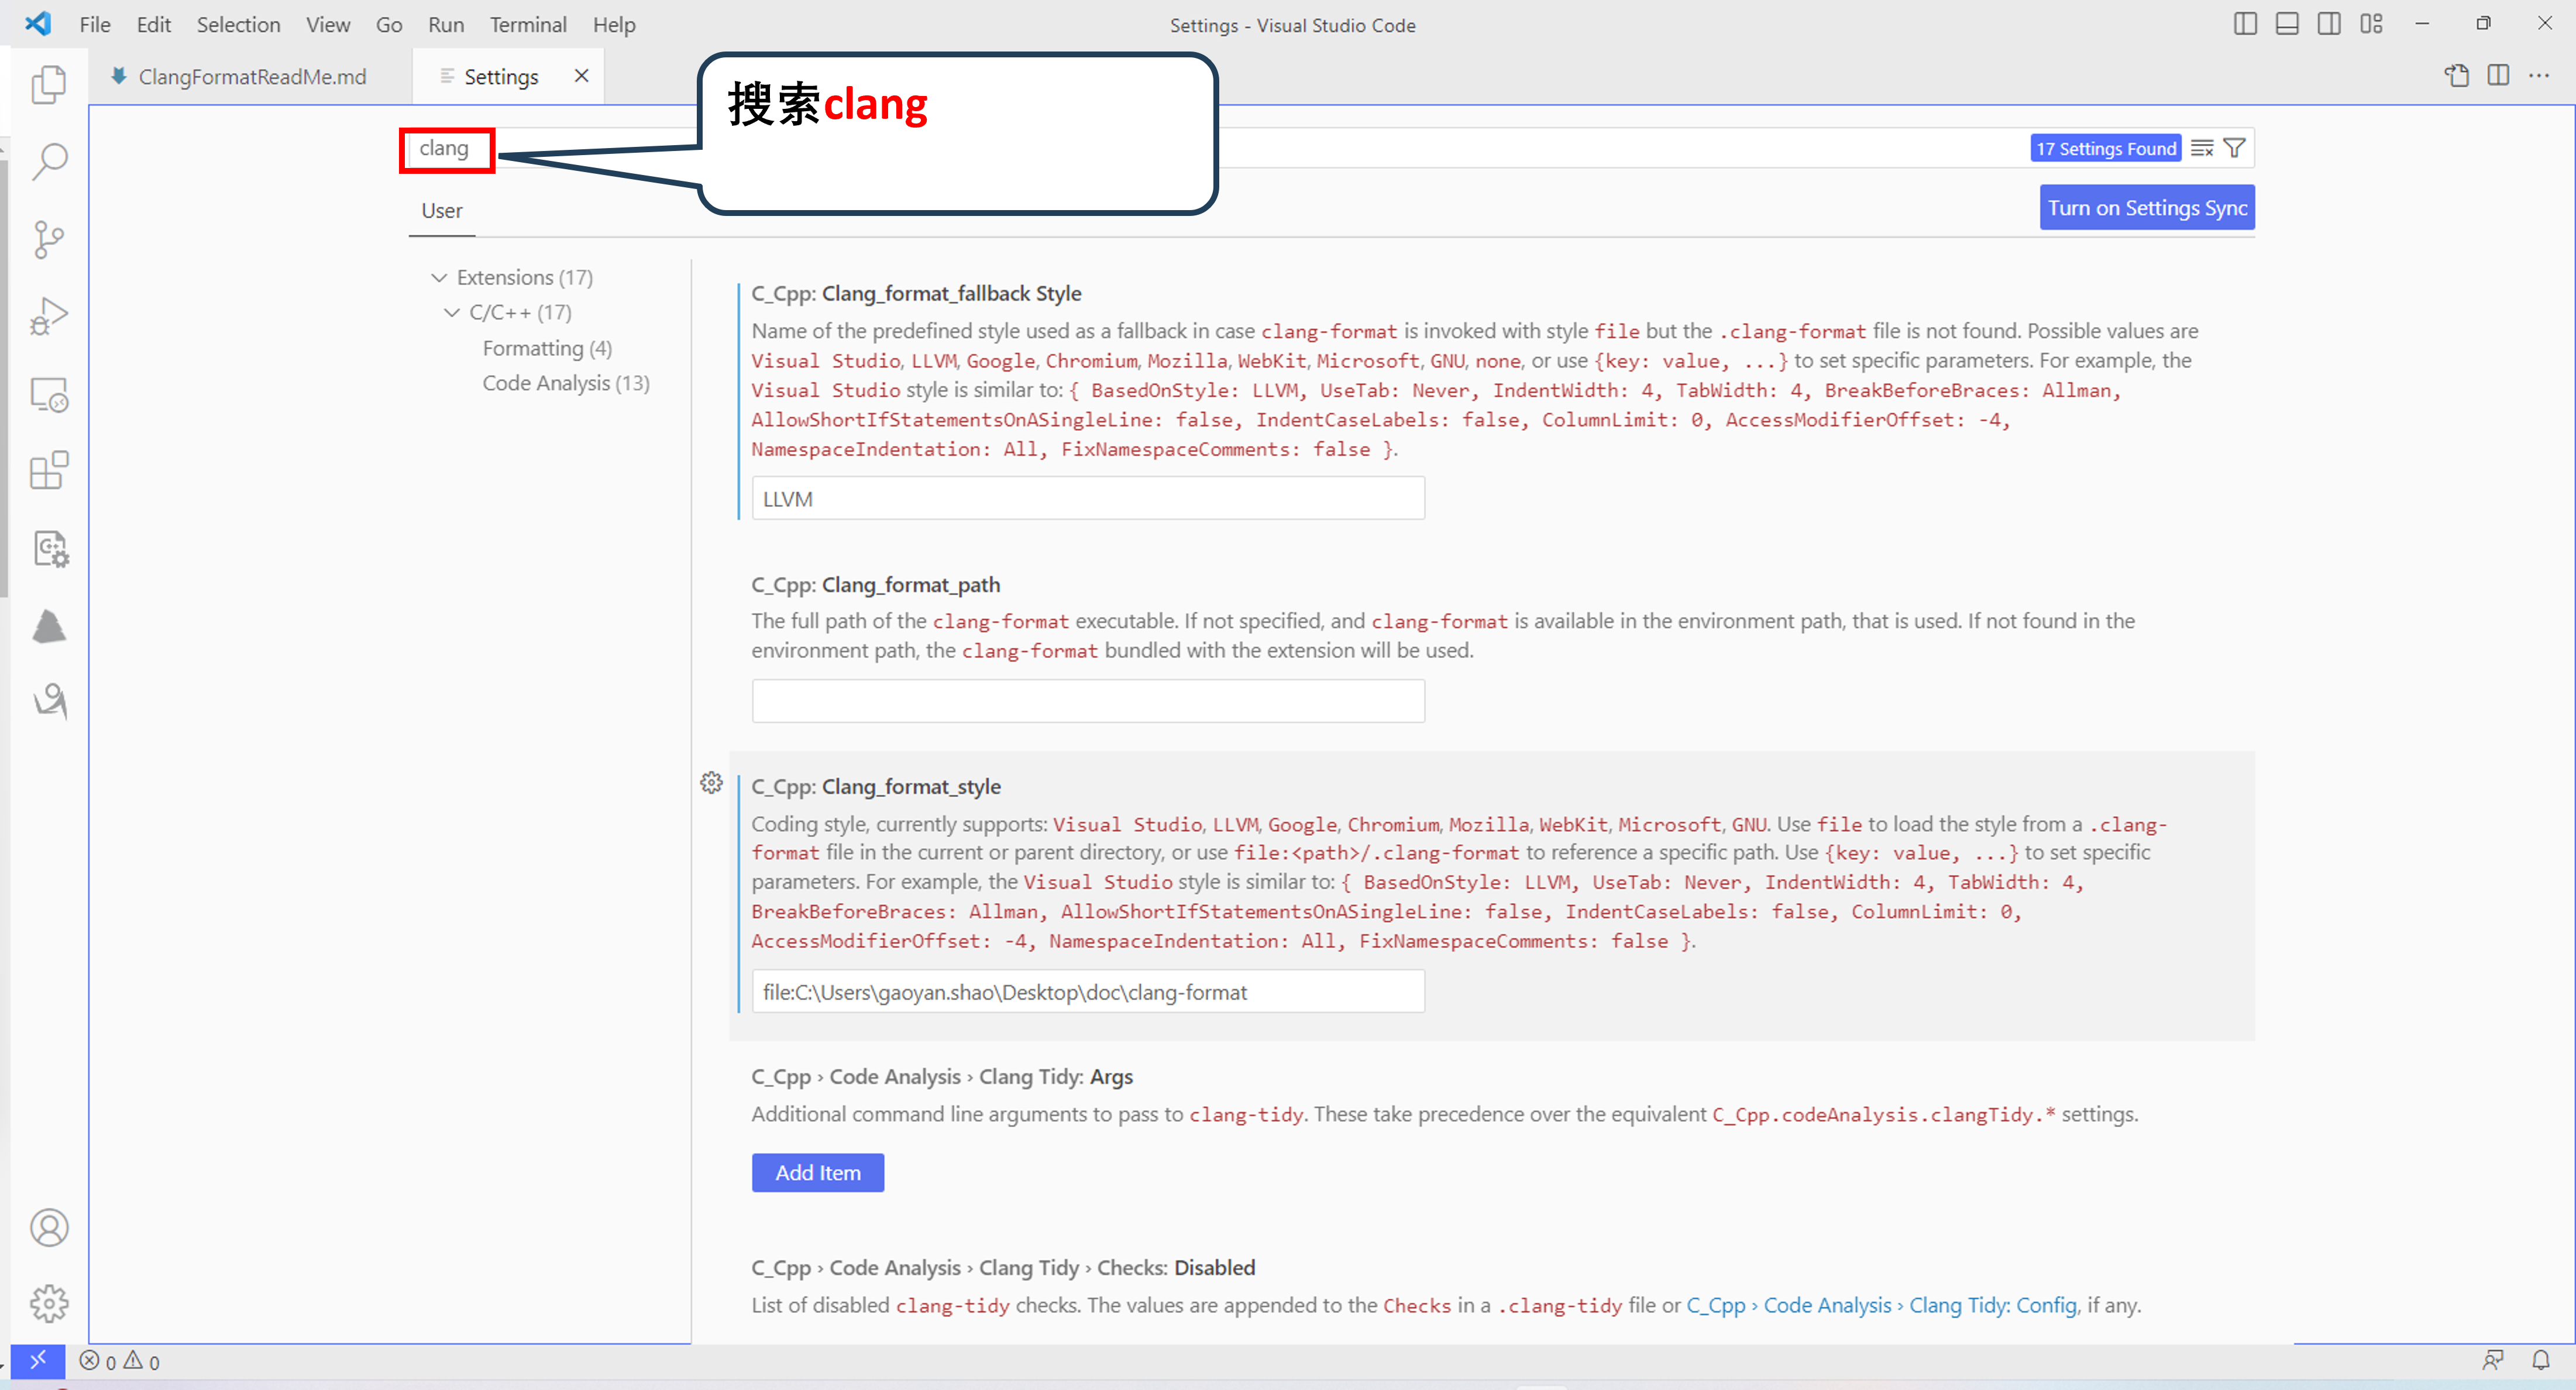Open the Manage gear icon
Viewport: 2576px width, 1390px height.
click(49, 1303)
